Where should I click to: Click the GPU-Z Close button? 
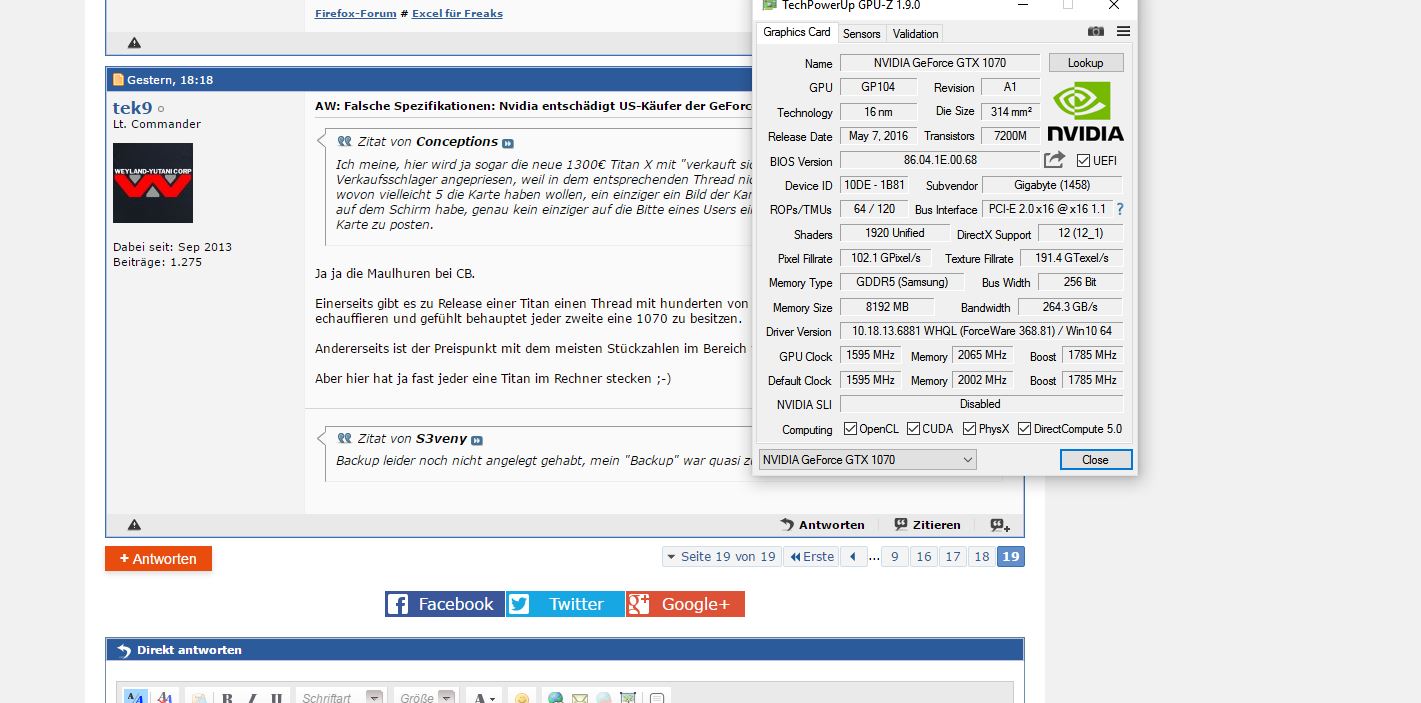(1095, 460)
